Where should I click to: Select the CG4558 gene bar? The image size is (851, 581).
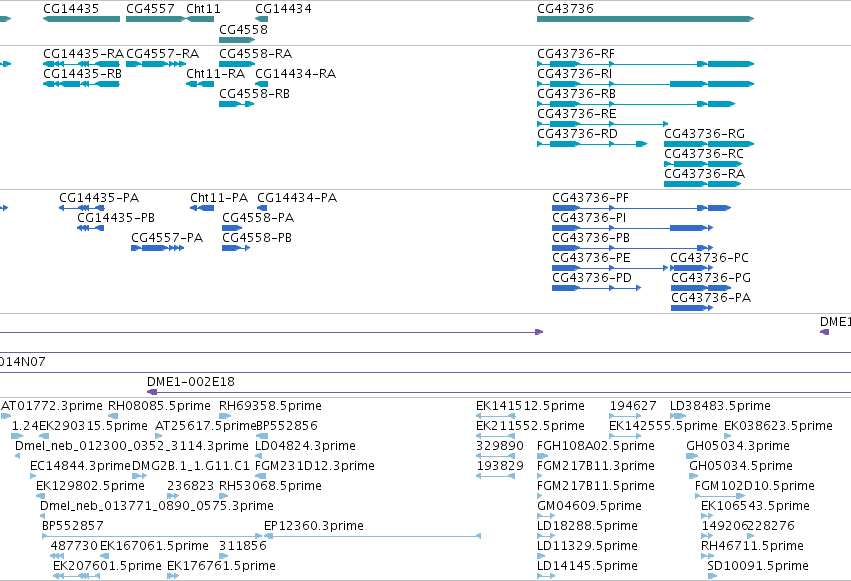pos(237,40)
